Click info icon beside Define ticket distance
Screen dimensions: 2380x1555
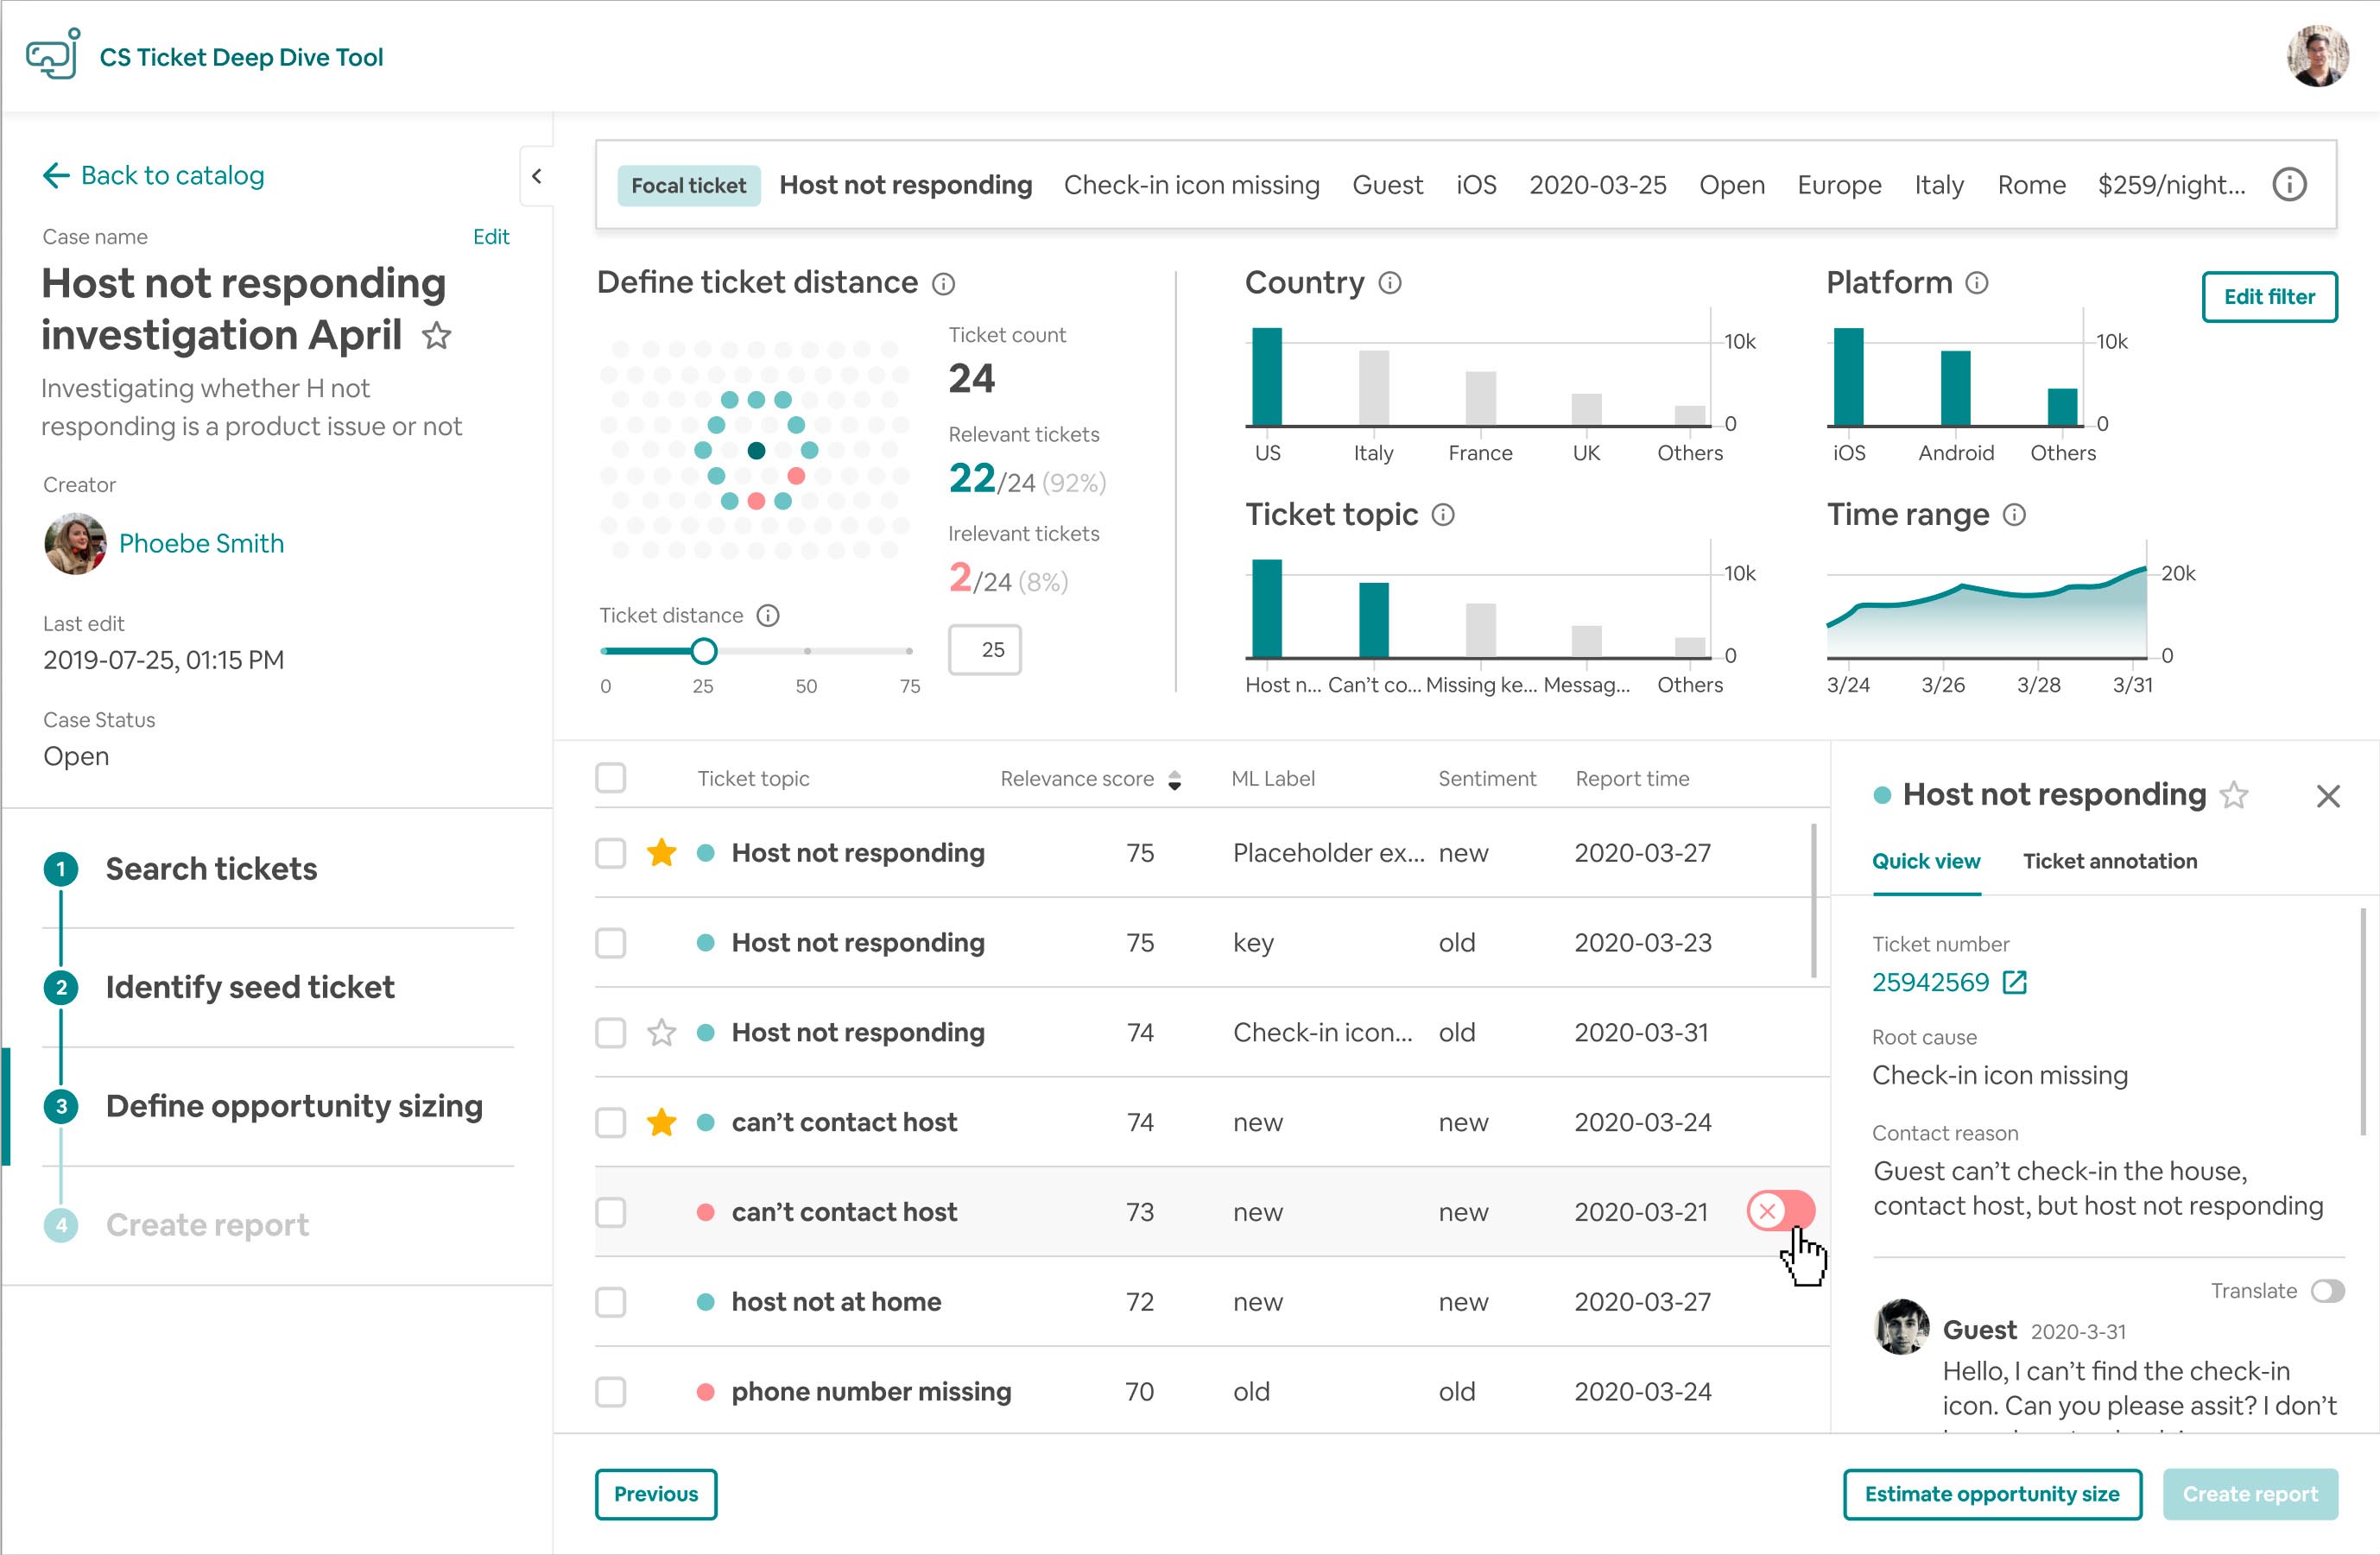coord(943,284)
